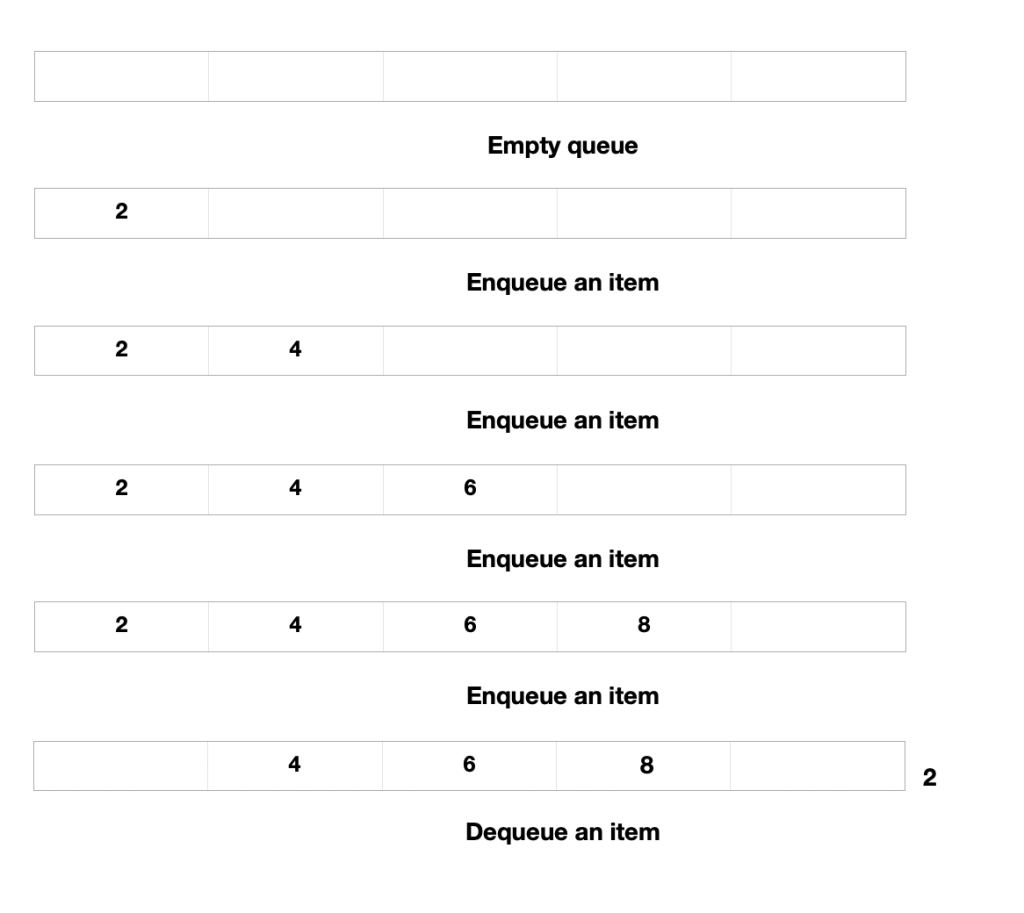Viewport: 1024px width, 913px height.
Task: Click the empty first cell of bottom queue
Action: tap(121, 766)
